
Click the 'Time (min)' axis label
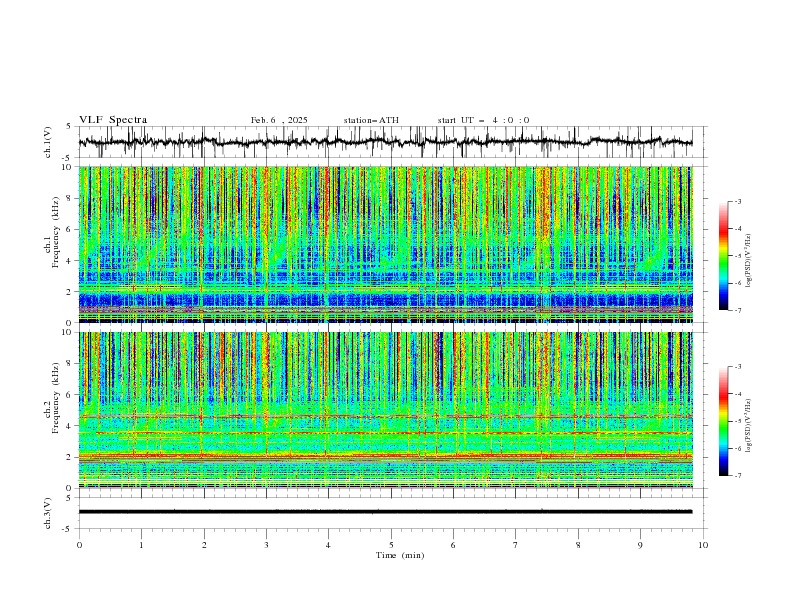(x=400, y=555)
